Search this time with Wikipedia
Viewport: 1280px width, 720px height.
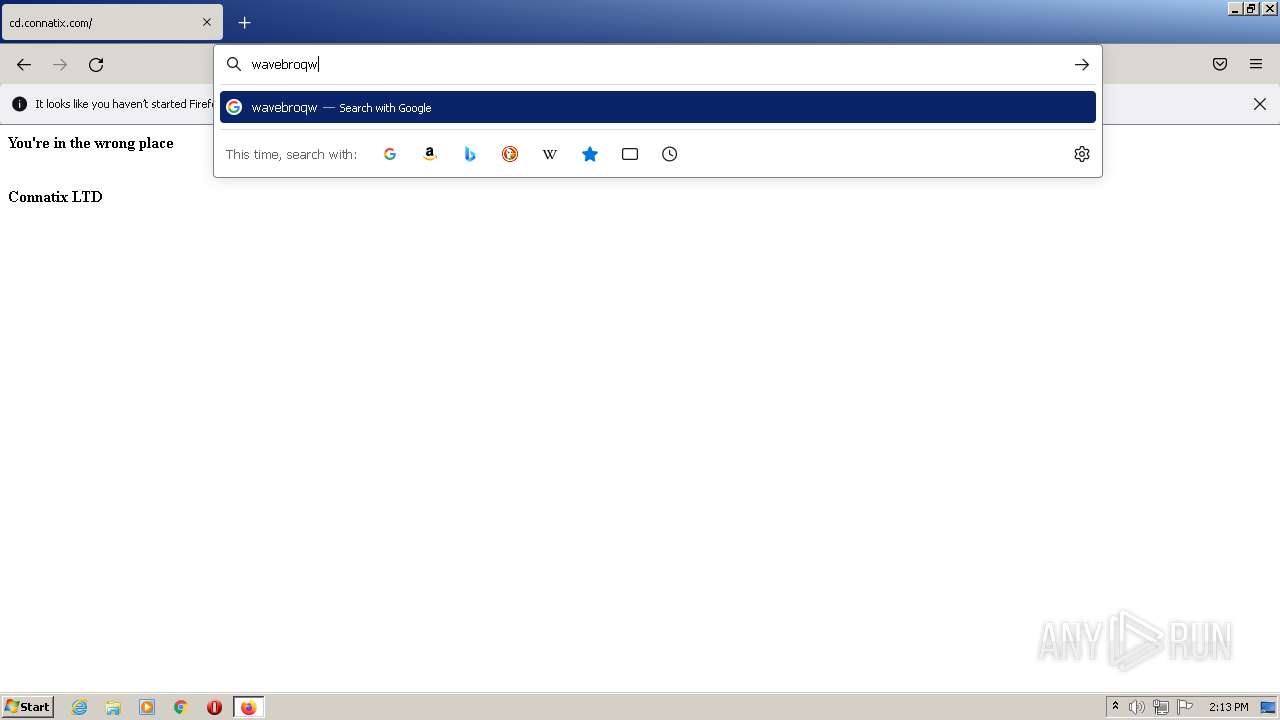pyautogui.click(x=550, y=154)
